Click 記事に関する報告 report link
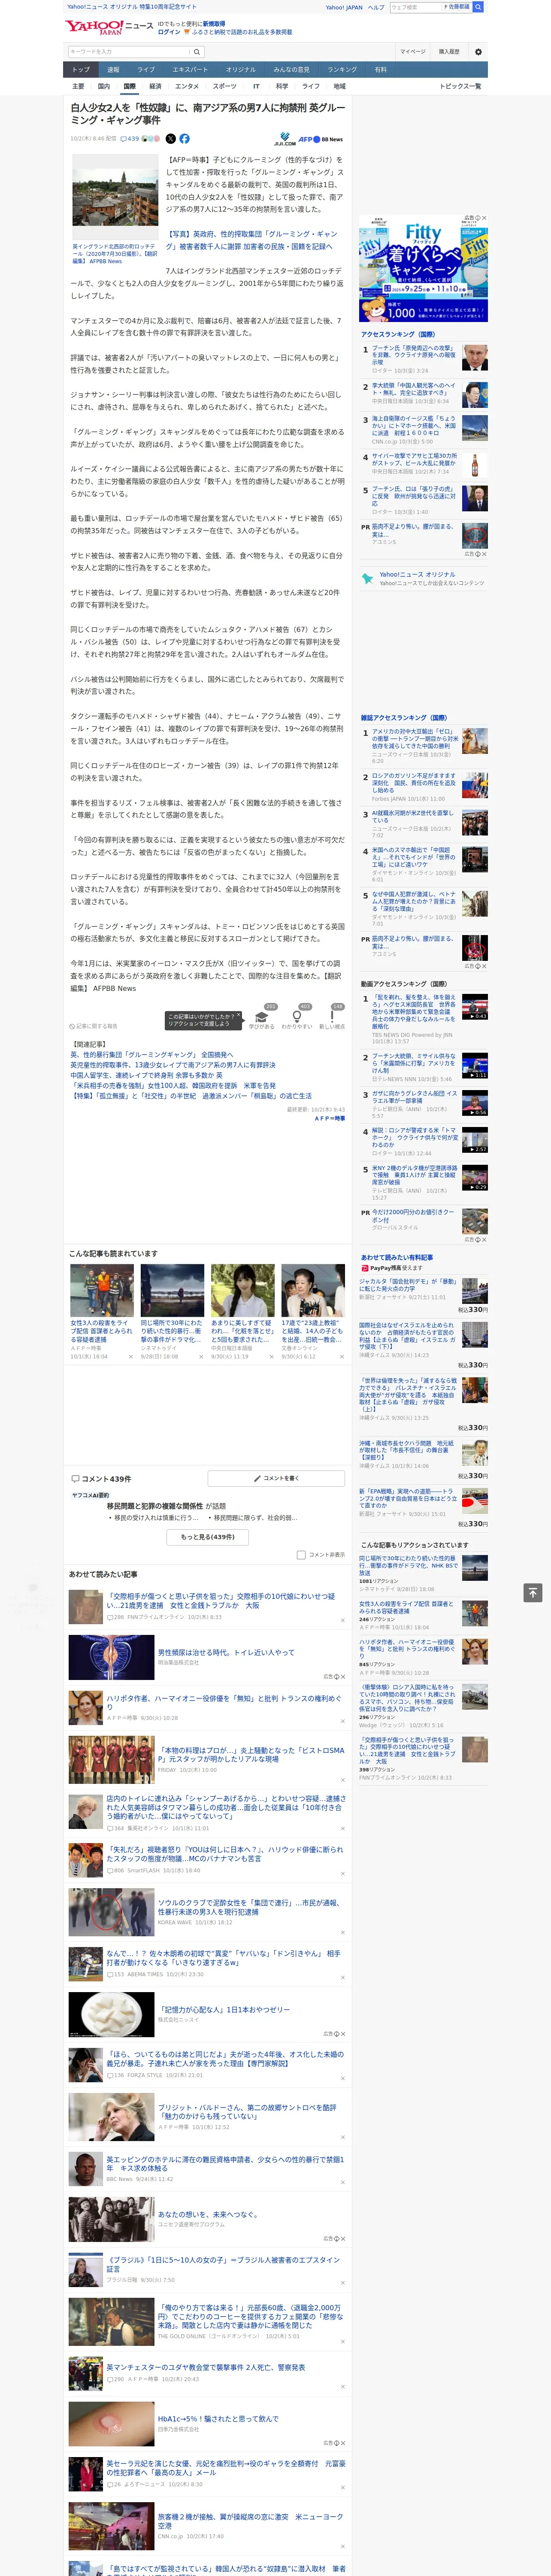This screenshot has height=2576, width=551. 94,1026
